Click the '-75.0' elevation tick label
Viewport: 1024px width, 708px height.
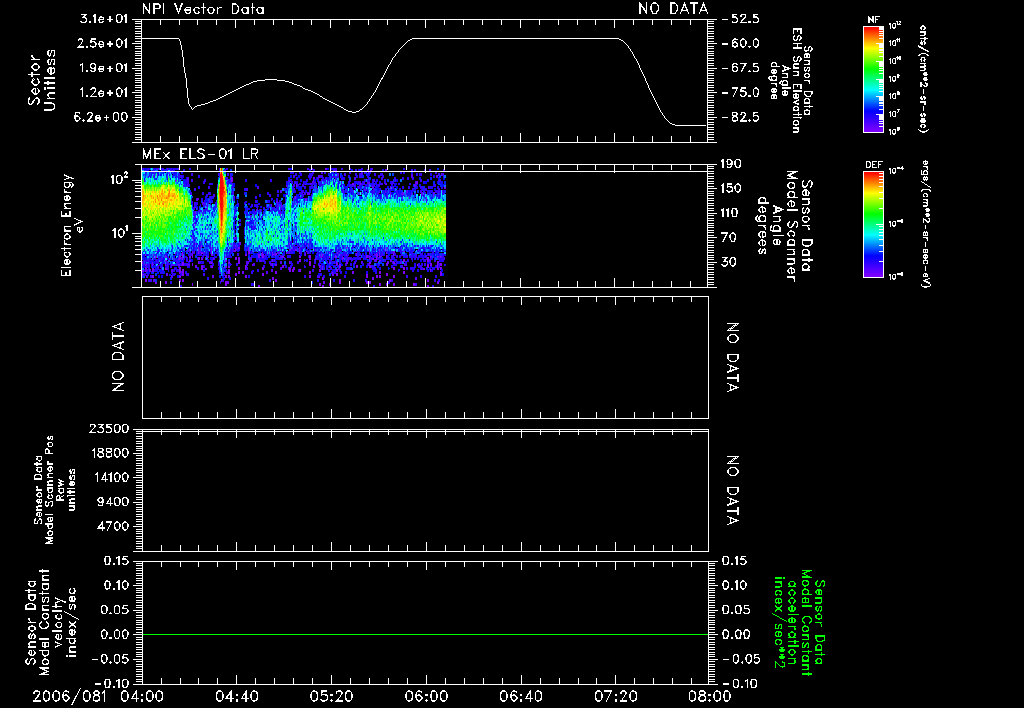pyautogui.click(x=741, y=93)
